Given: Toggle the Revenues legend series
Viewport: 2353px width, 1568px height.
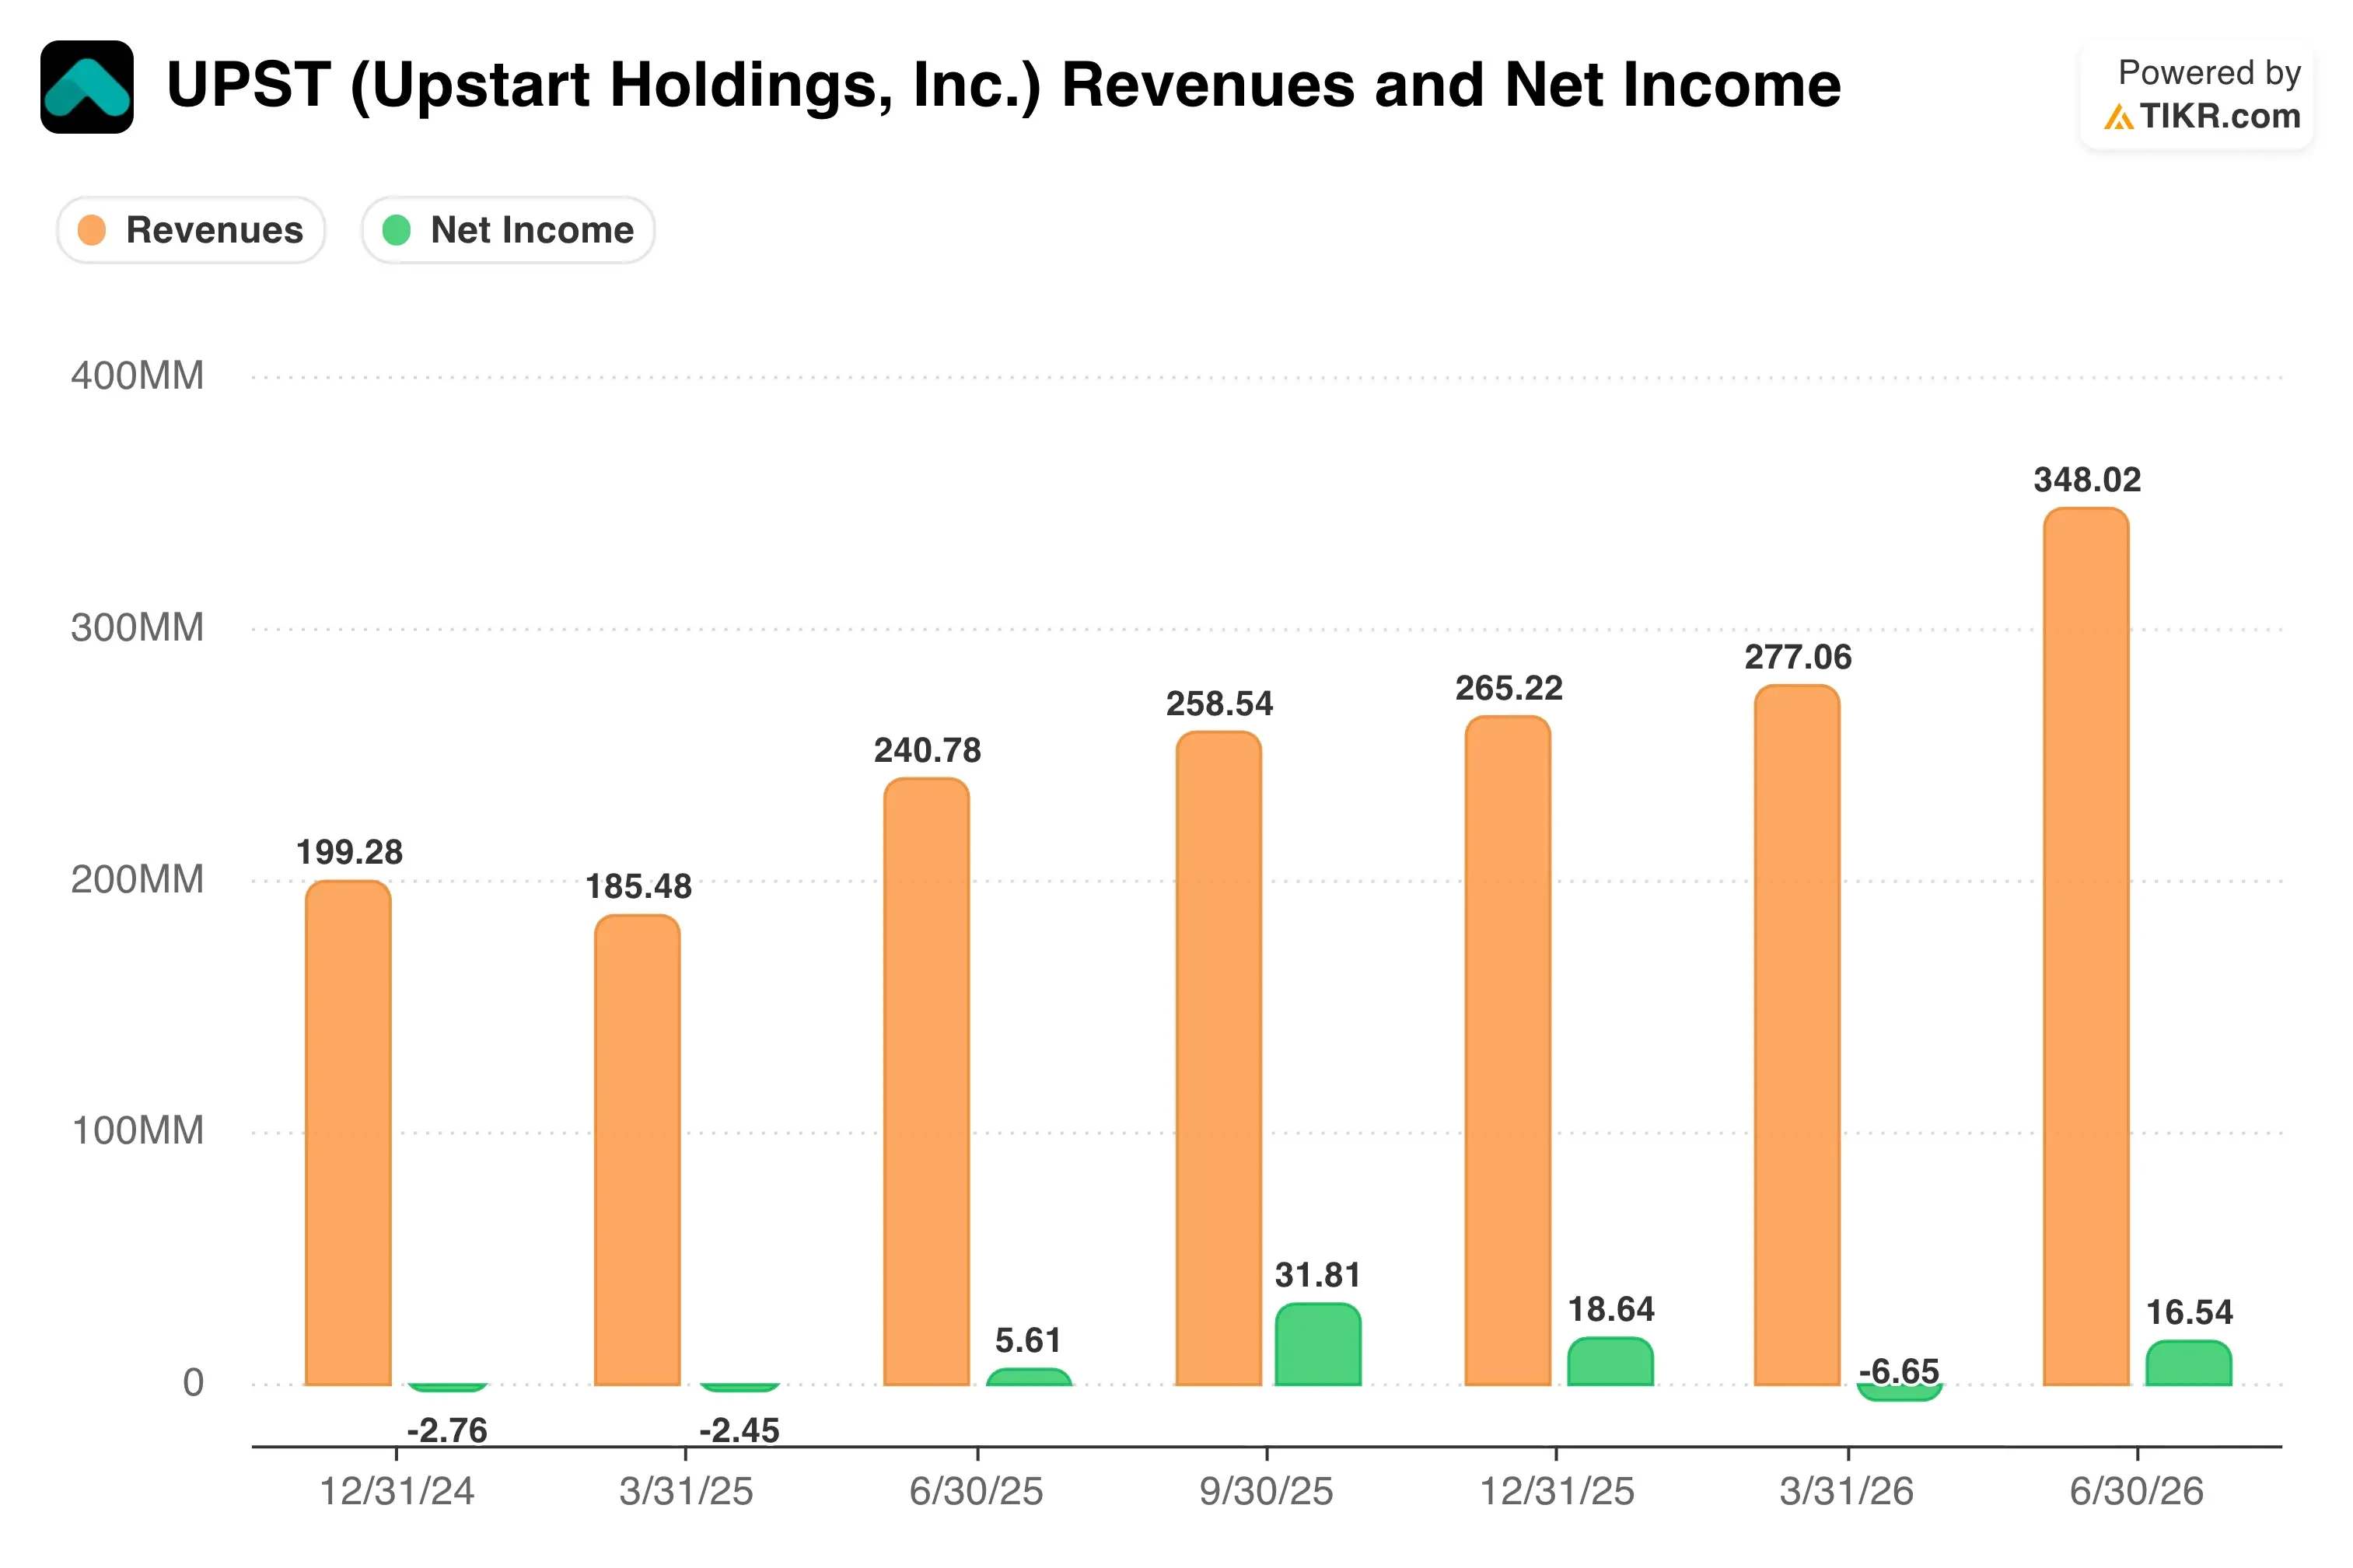Looking at the screenshot, I should tap(191, 230).
